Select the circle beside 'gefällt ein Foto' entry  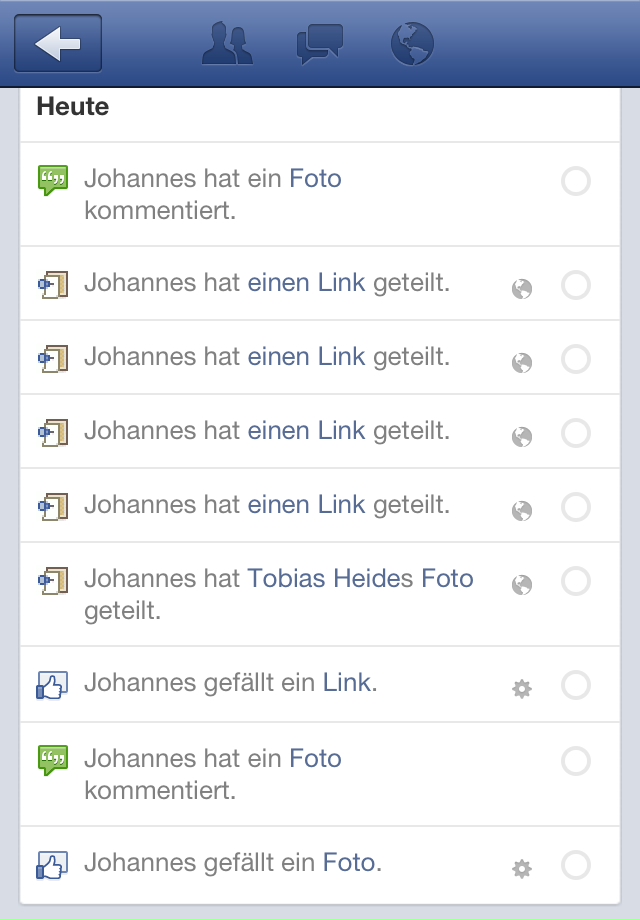click(x=576, y=865)
